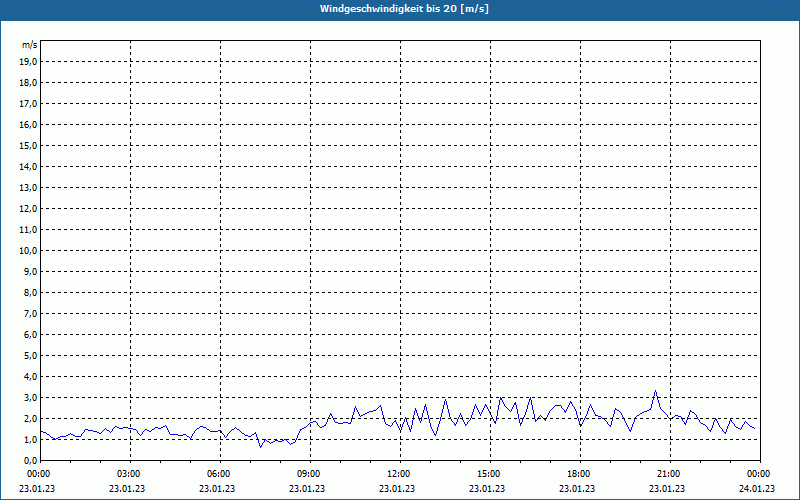This screenshot has height=500, width=800.
Task: Click the 17,0 y-axis label
Action: (x=29, y=103)
